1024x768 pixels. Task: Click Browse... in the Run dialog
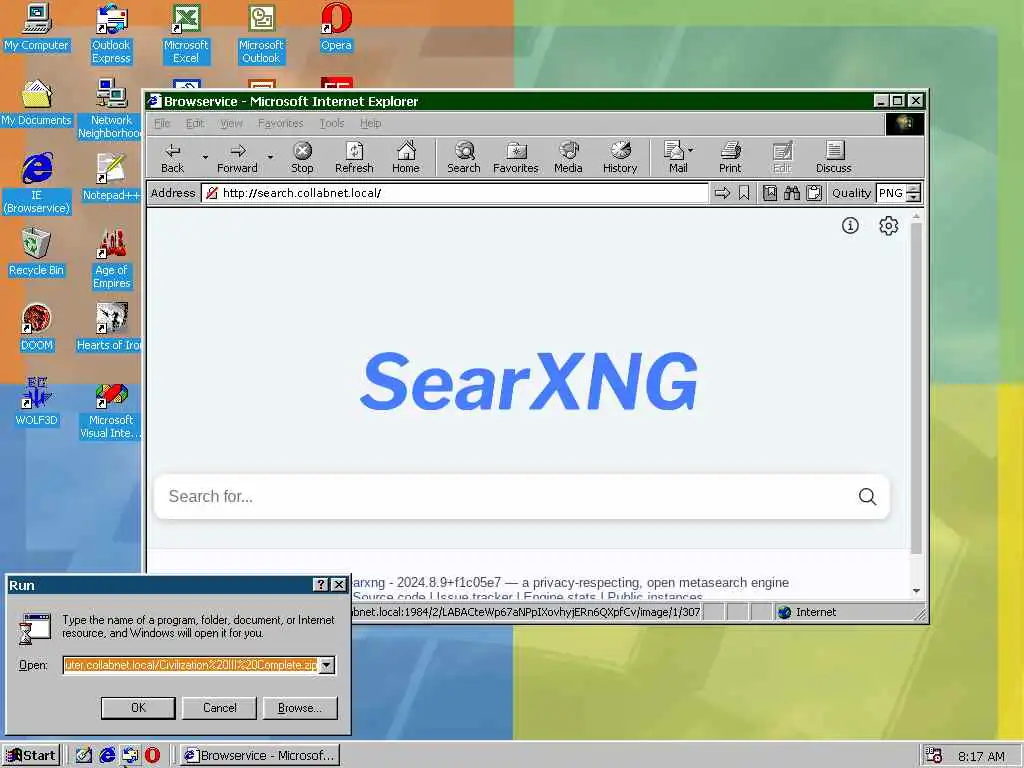click(300, 708)
